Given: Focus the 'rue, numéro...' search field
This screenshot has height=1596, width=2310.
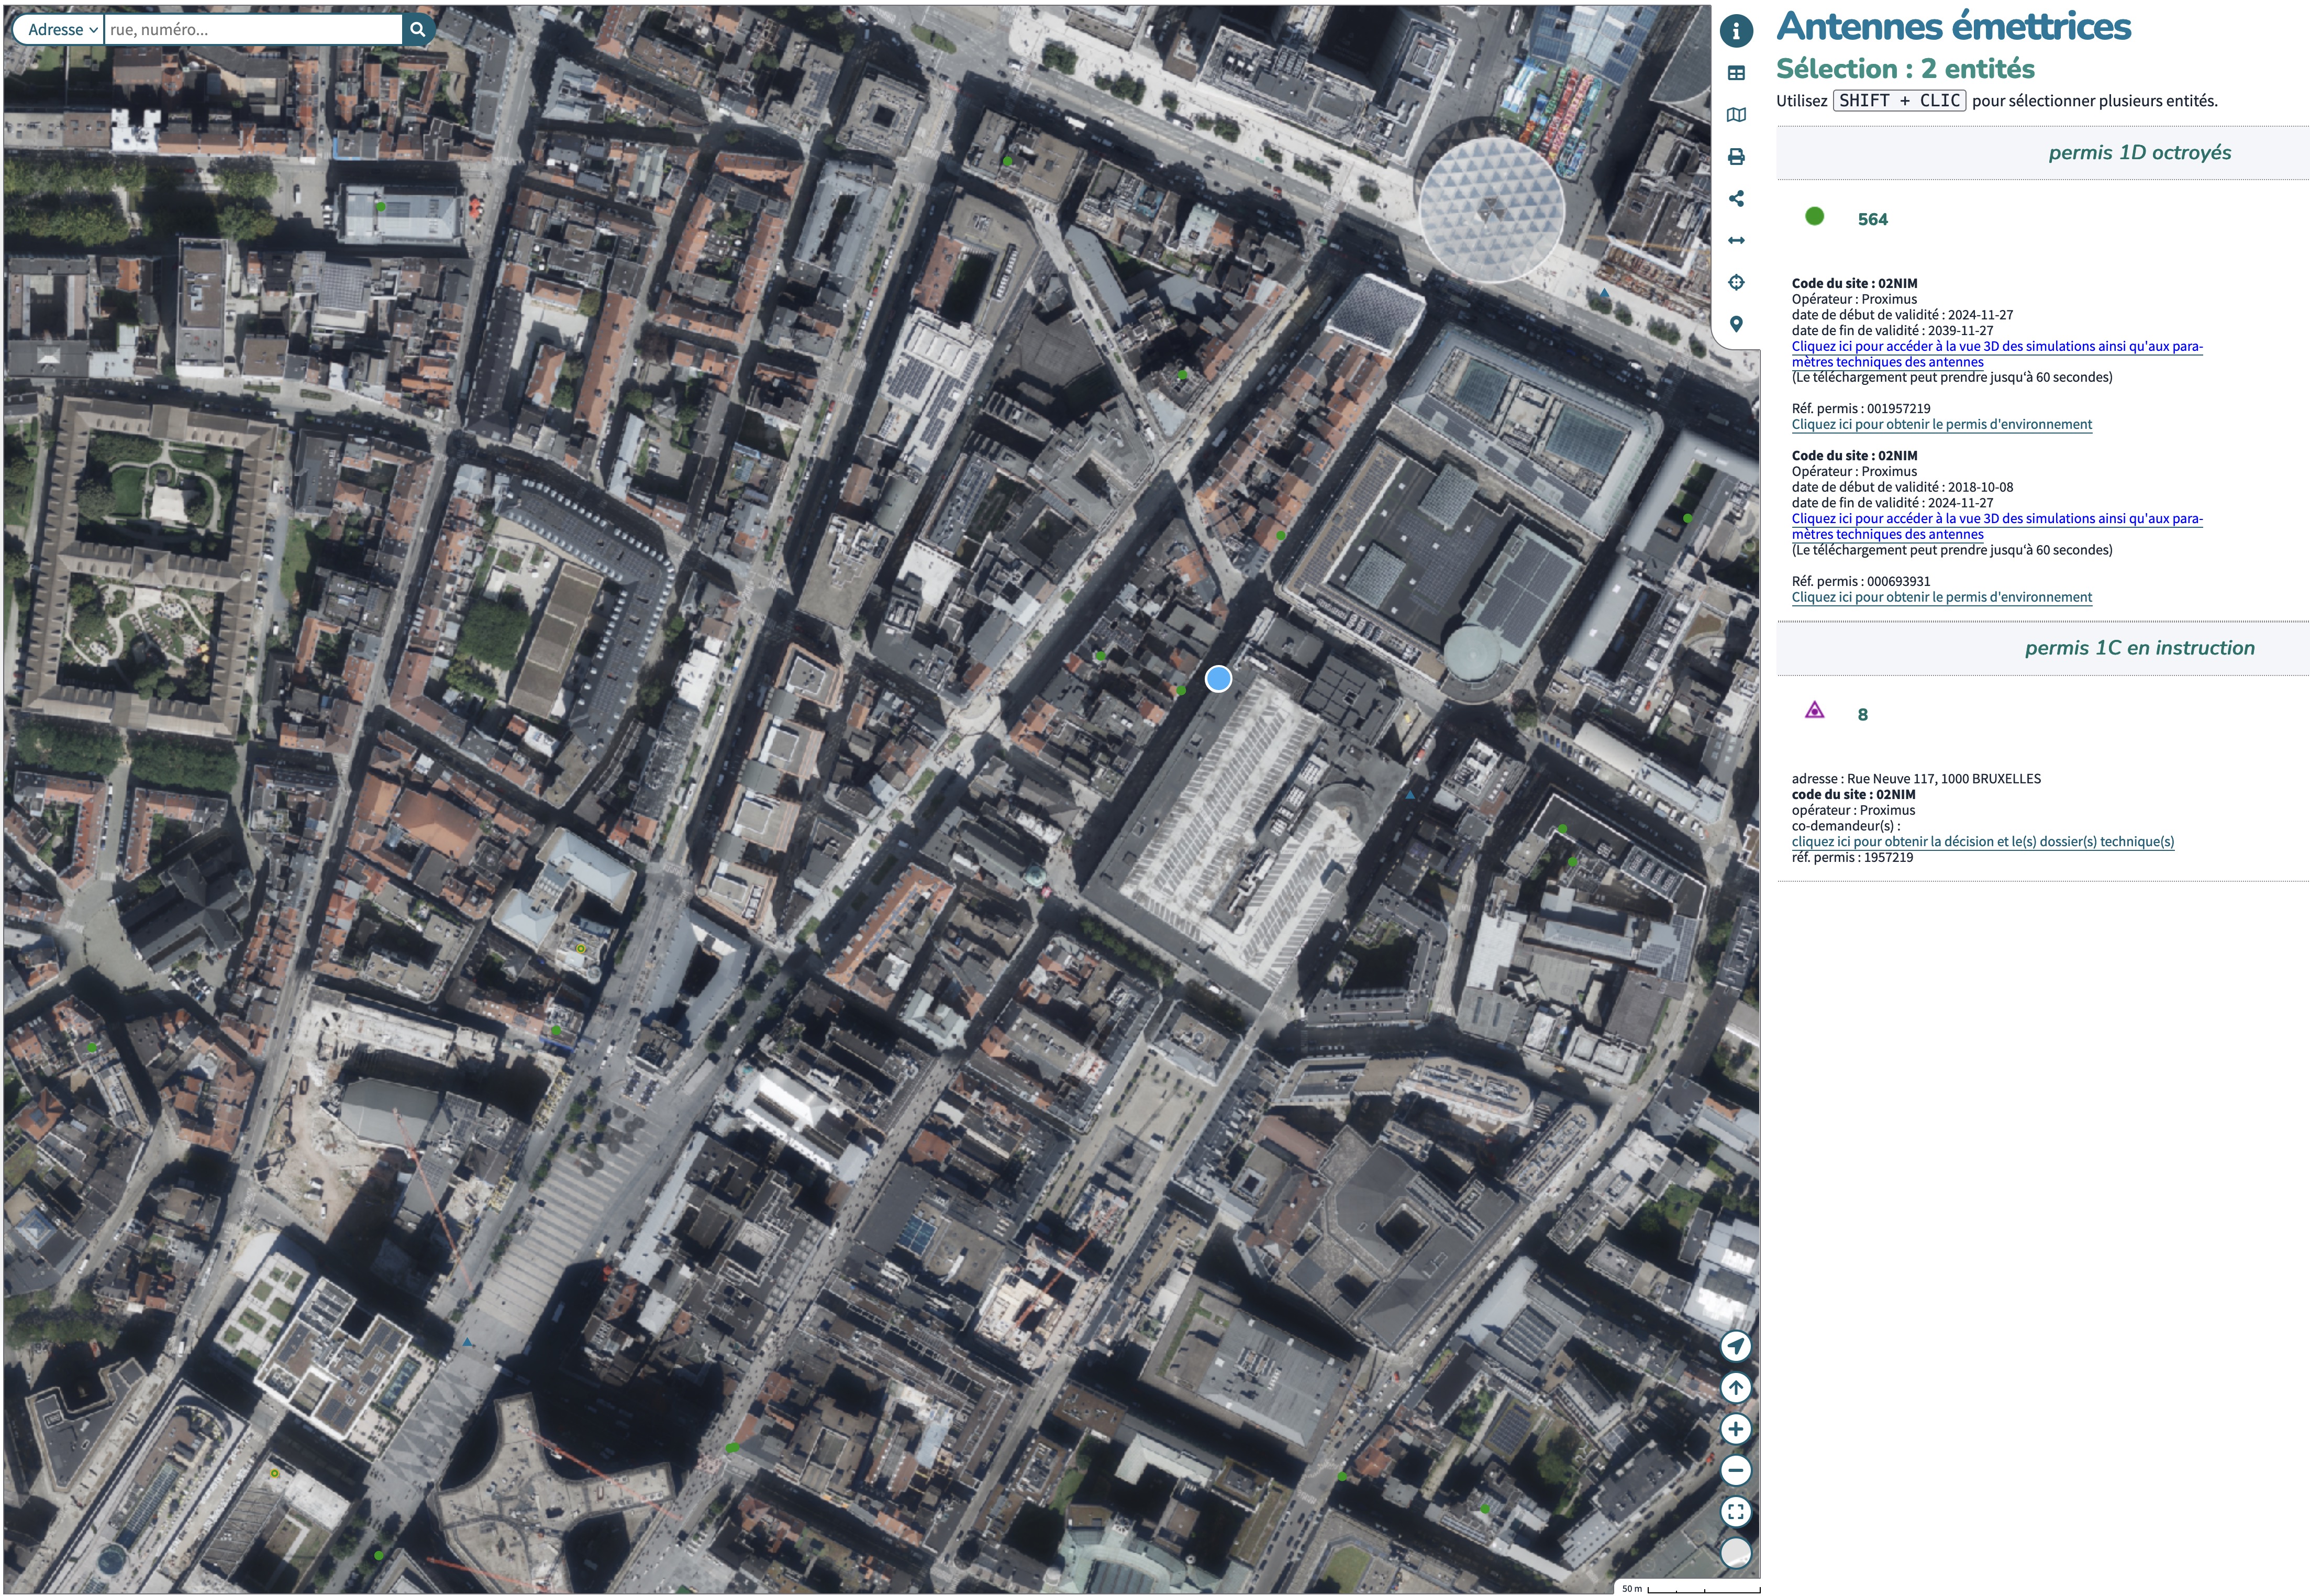Looking at the screenshot, I should click(x=253, y=30).
